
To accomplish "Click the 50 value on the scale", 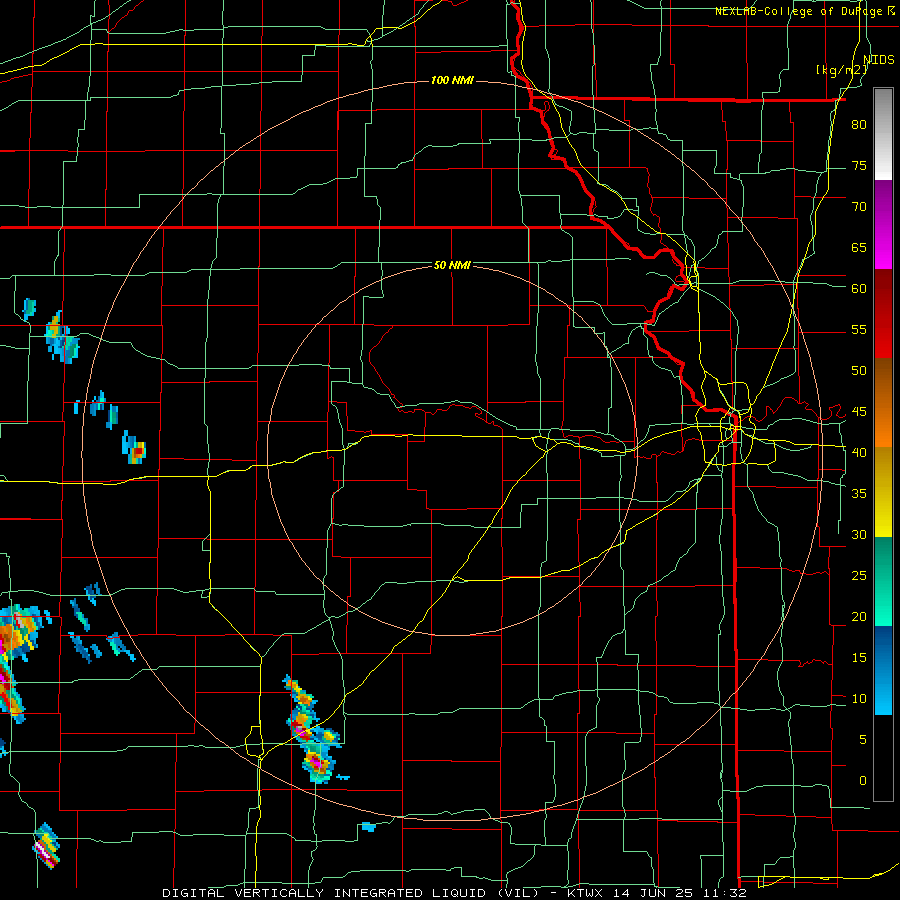I will [x=859, y=371].
